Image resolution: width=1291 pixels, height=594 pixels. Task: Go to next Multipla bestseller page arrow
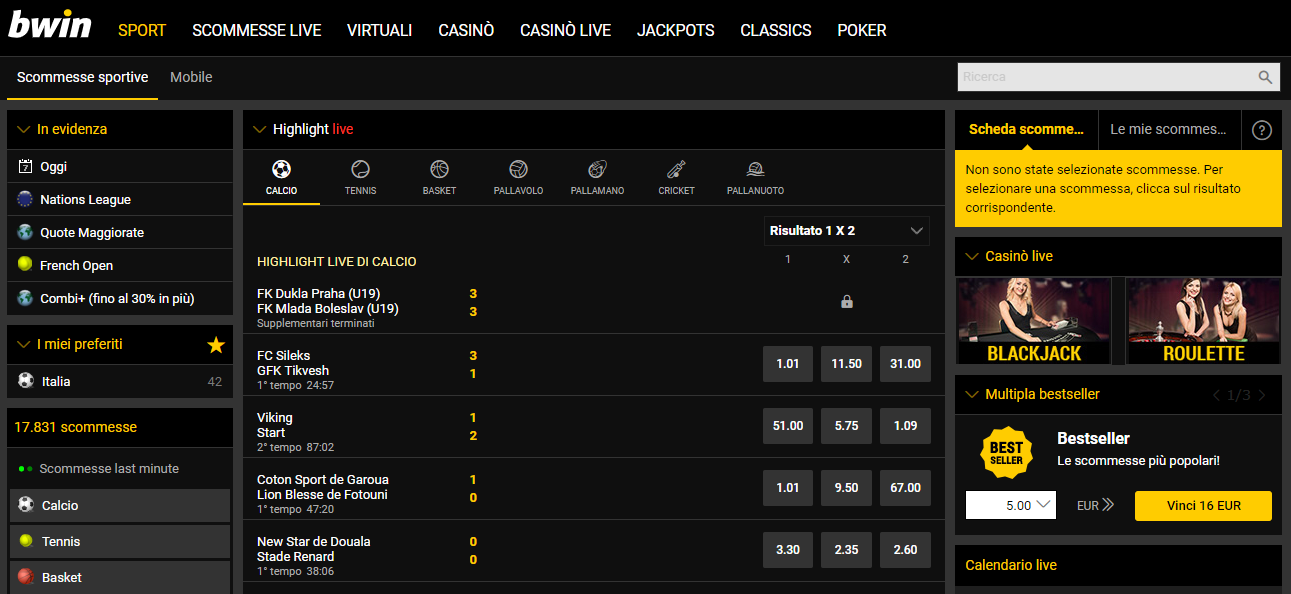pyautogui.click(x=1263, y=395)
